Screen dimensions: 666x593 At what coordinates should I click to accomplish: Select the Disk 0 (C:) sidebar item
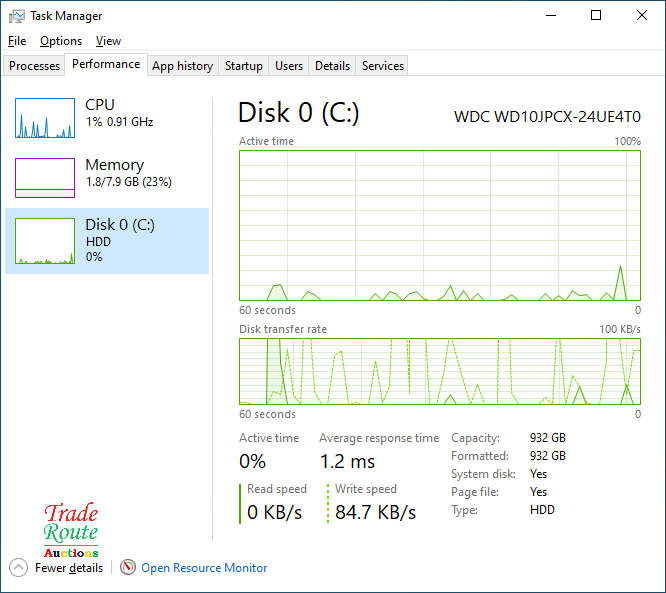107,240
